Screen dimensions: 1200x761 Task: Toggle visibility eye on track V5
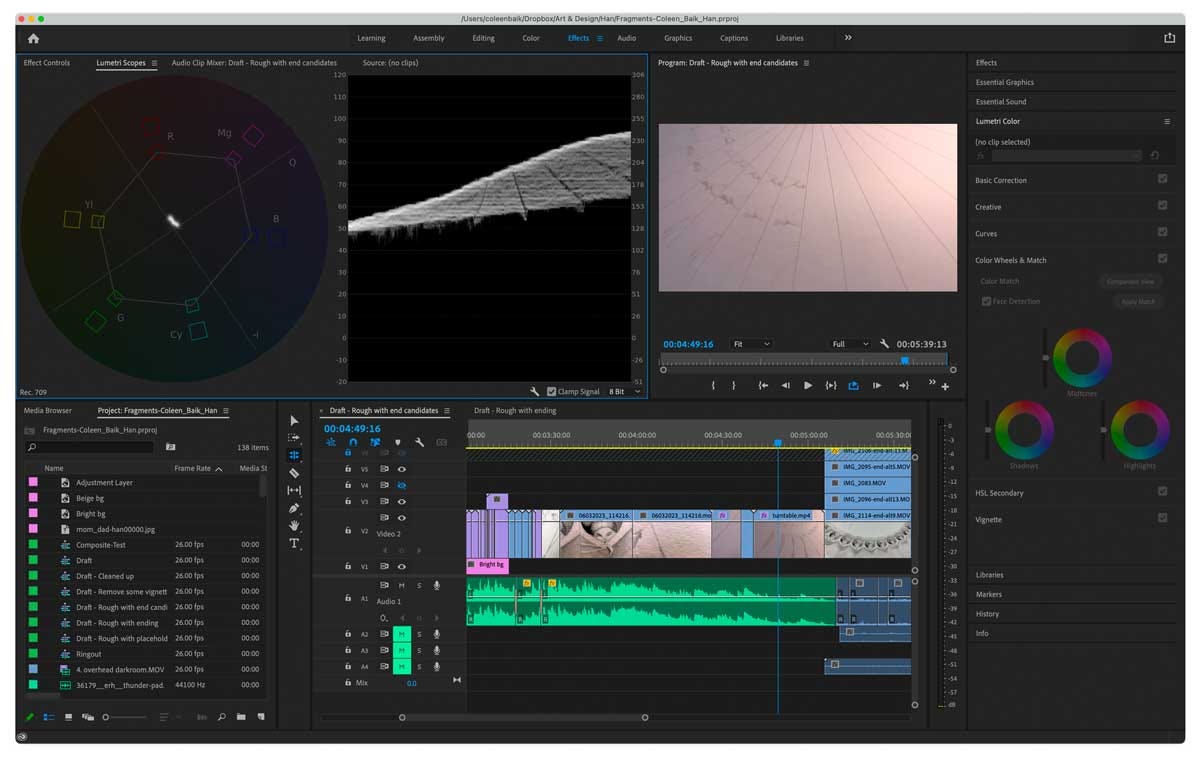[x=402, y=469]
